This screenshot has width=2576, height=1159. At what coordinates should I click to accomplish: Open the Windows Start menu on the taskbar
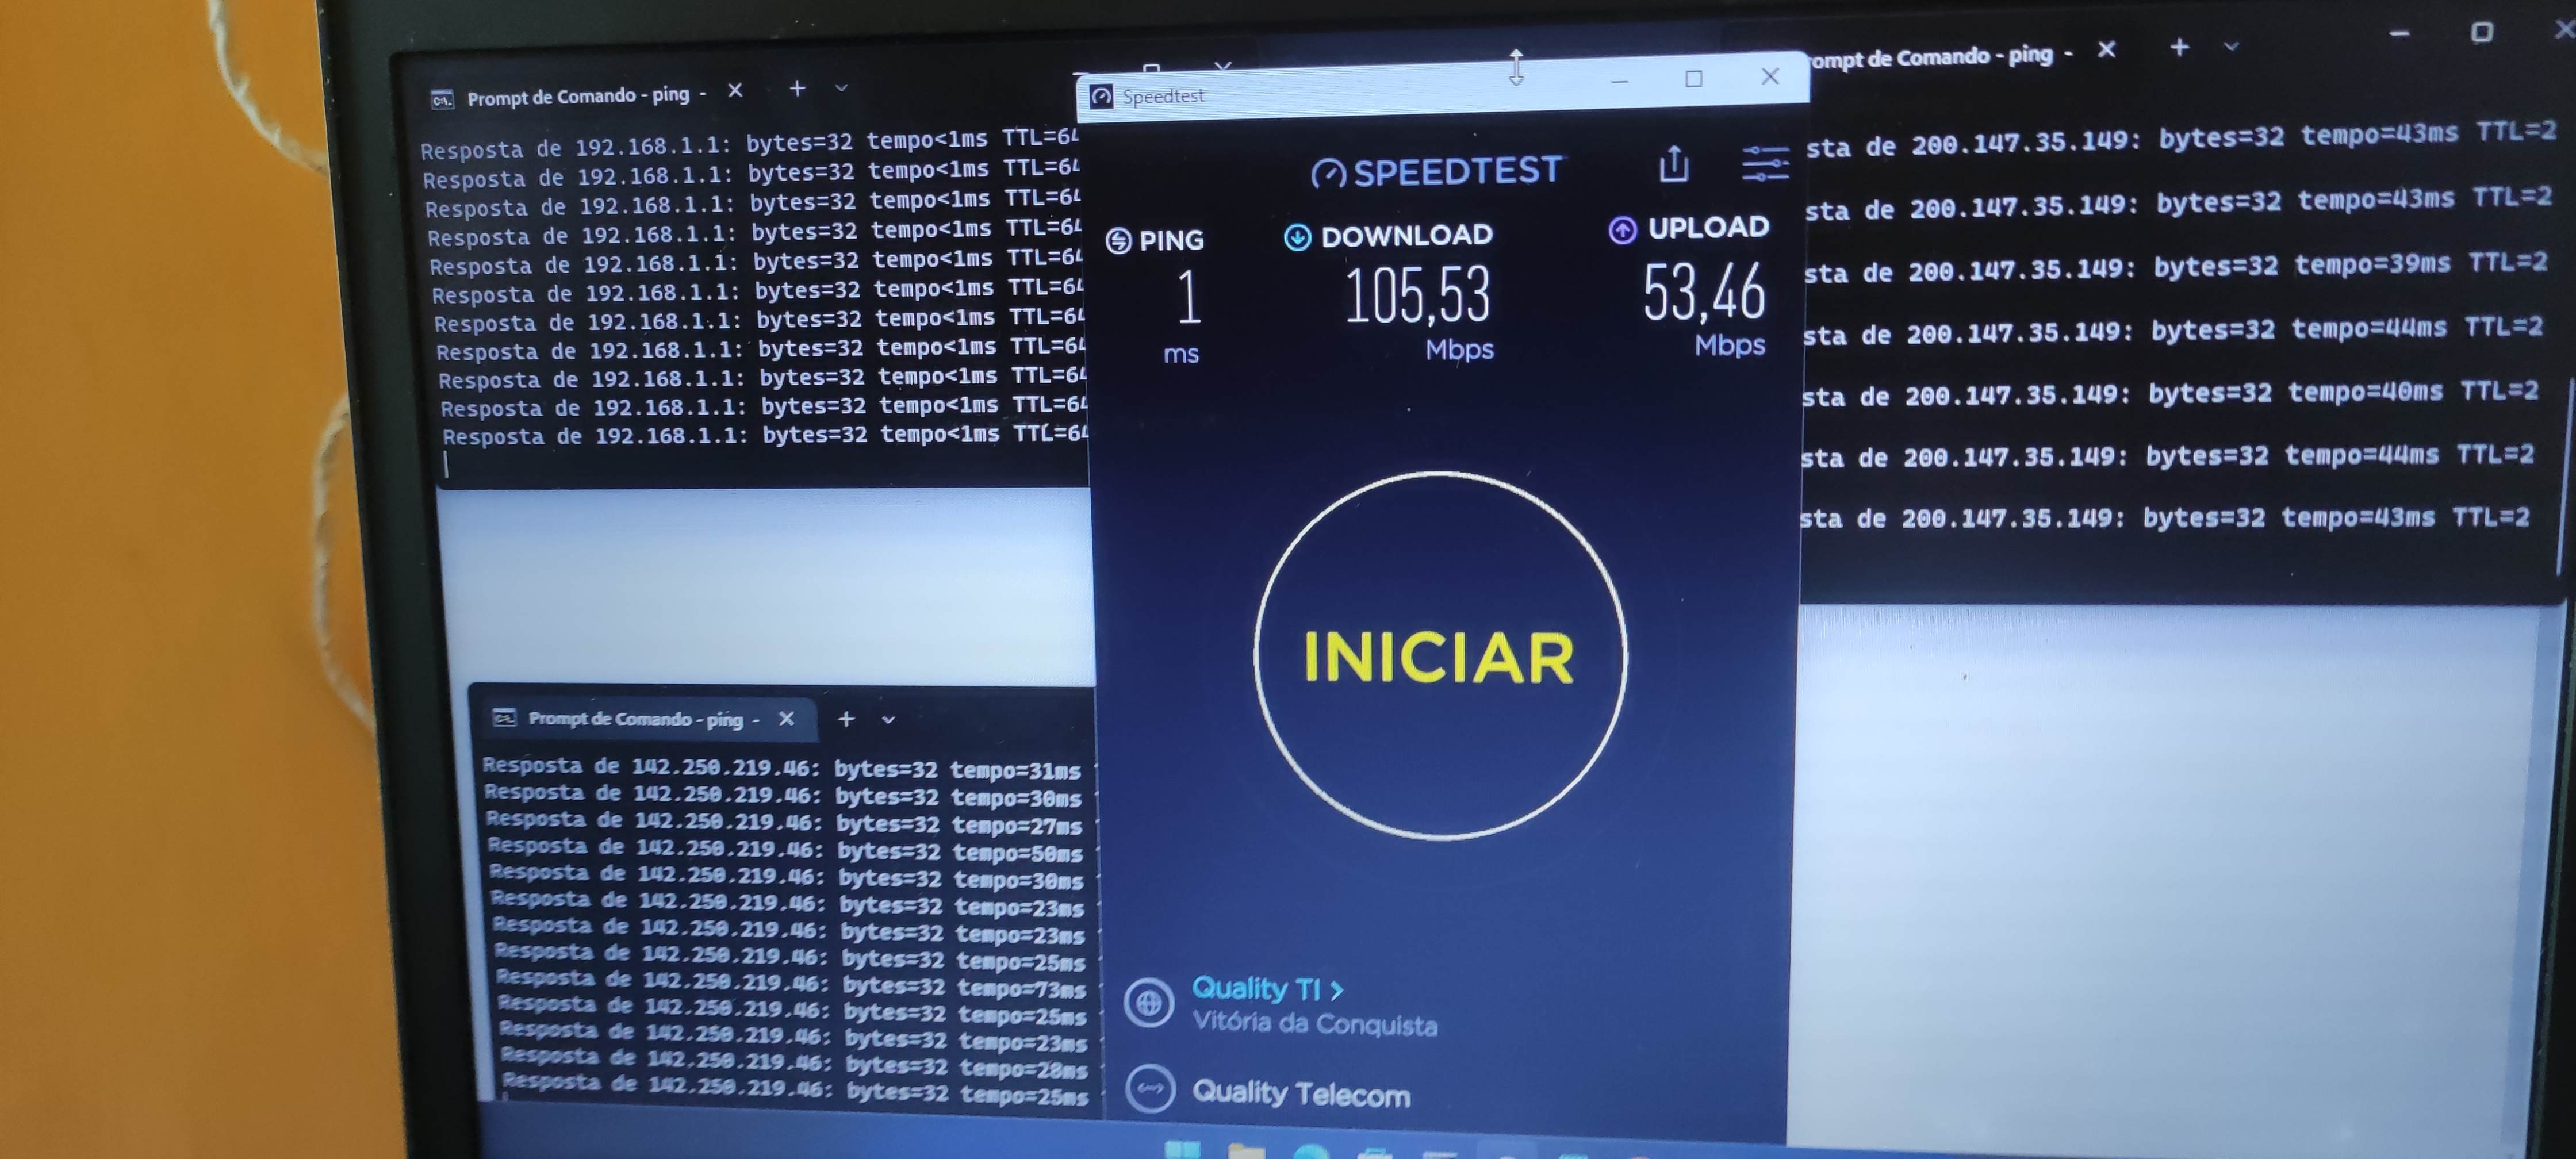click(1182, 1150)
